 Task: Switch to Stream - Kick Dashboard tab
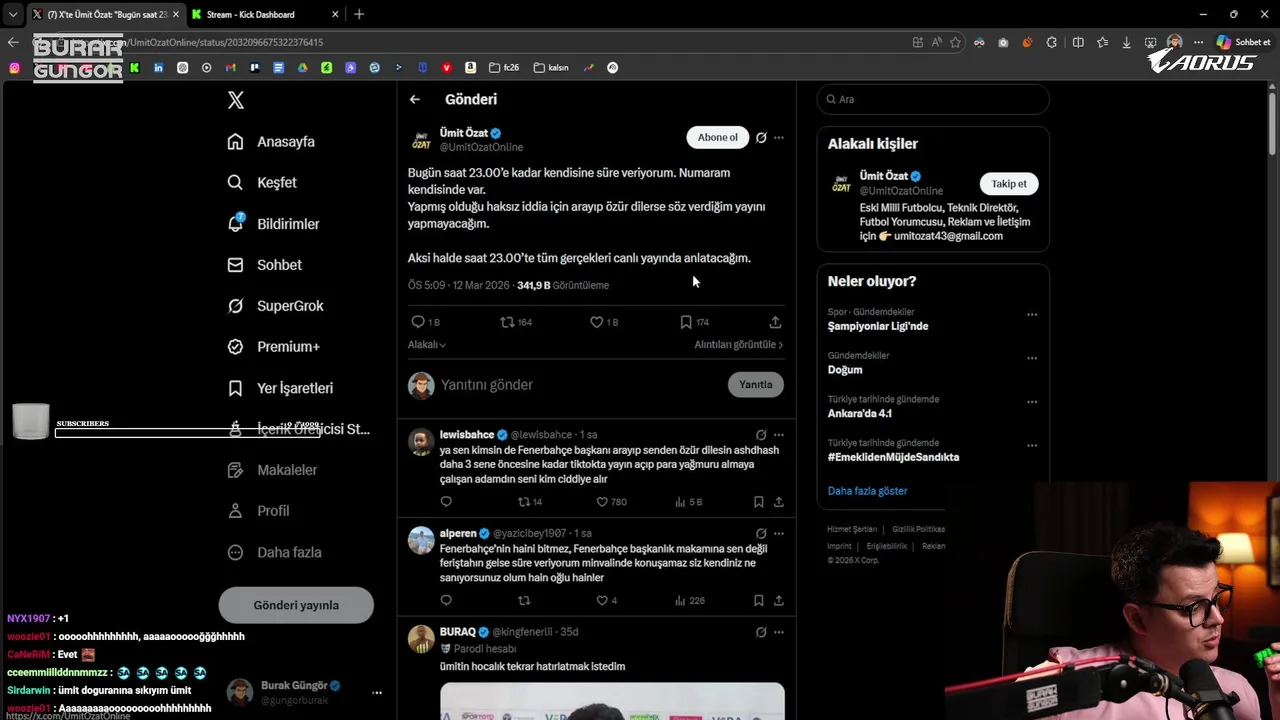(x=263, y=14)
